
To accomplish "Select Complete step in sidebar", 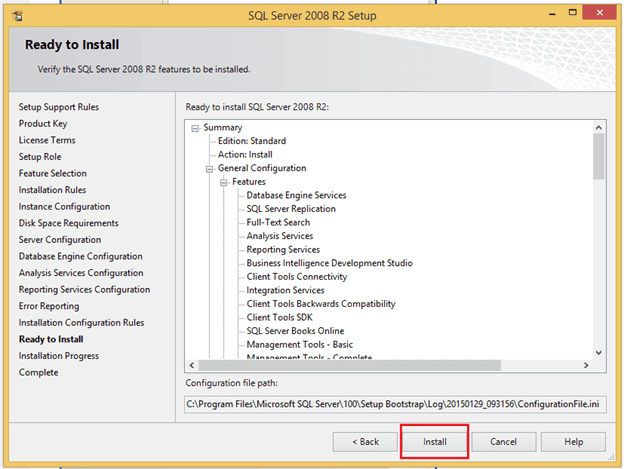I will [38, 373].
